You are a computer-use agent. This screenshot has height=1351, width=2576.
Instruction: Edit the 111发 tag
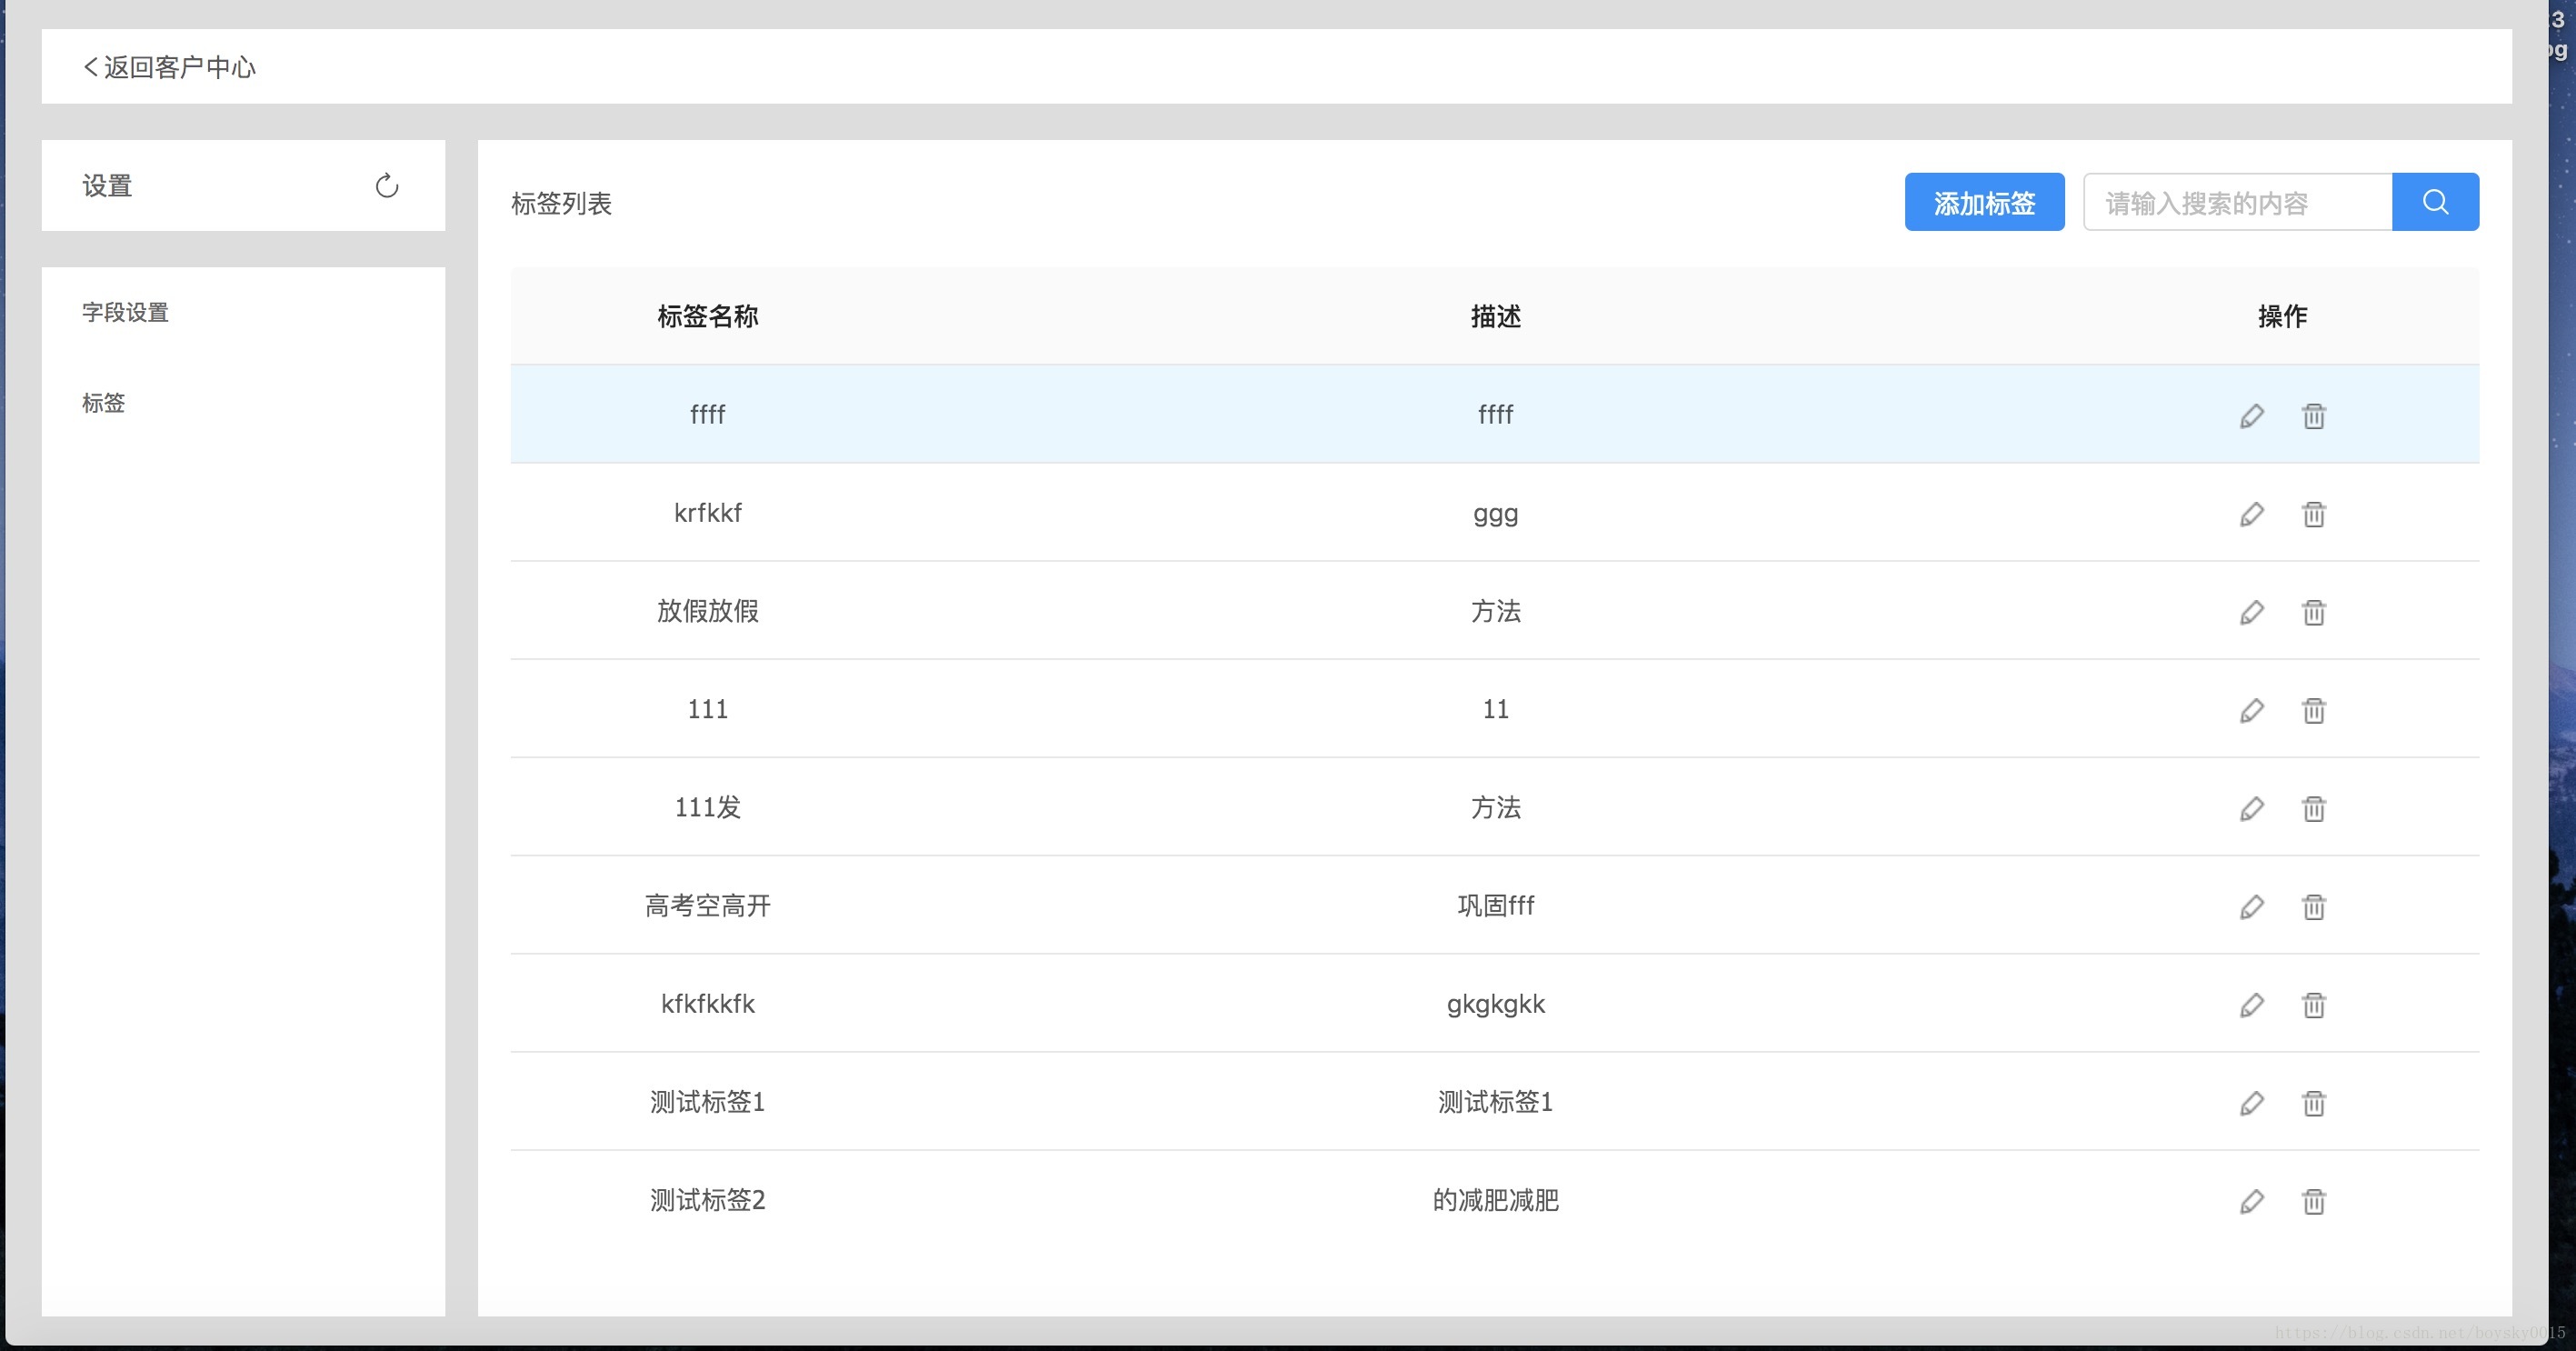coord(2251,808)
